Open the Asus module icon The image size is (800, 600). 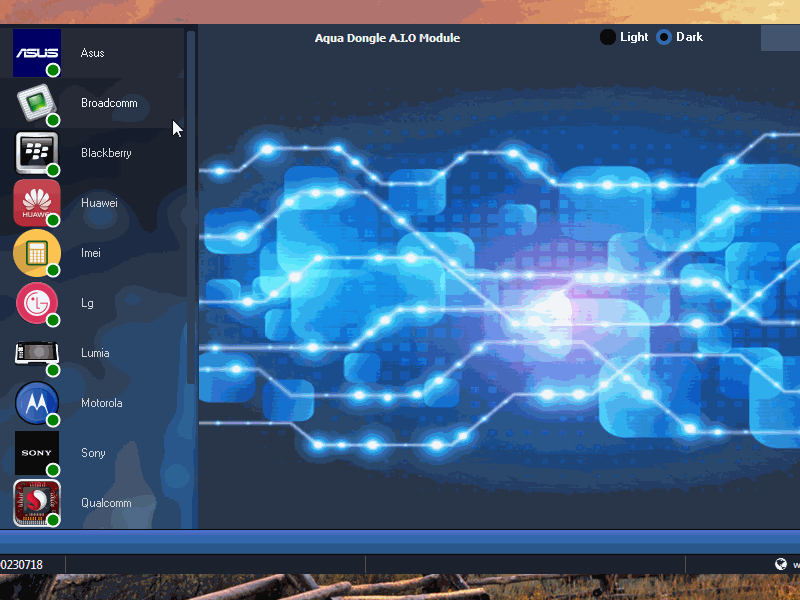tap(37, 53)
